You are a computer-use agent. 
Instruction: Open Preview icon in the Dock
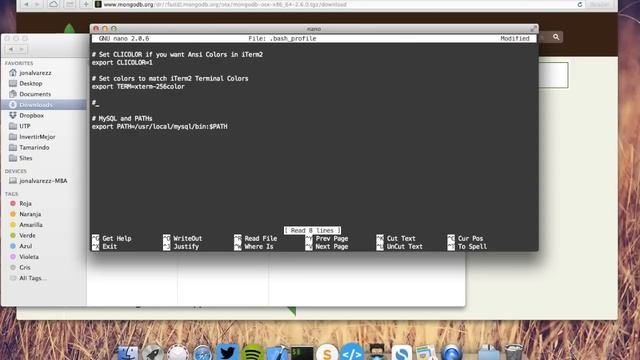(x=426, y=353)
